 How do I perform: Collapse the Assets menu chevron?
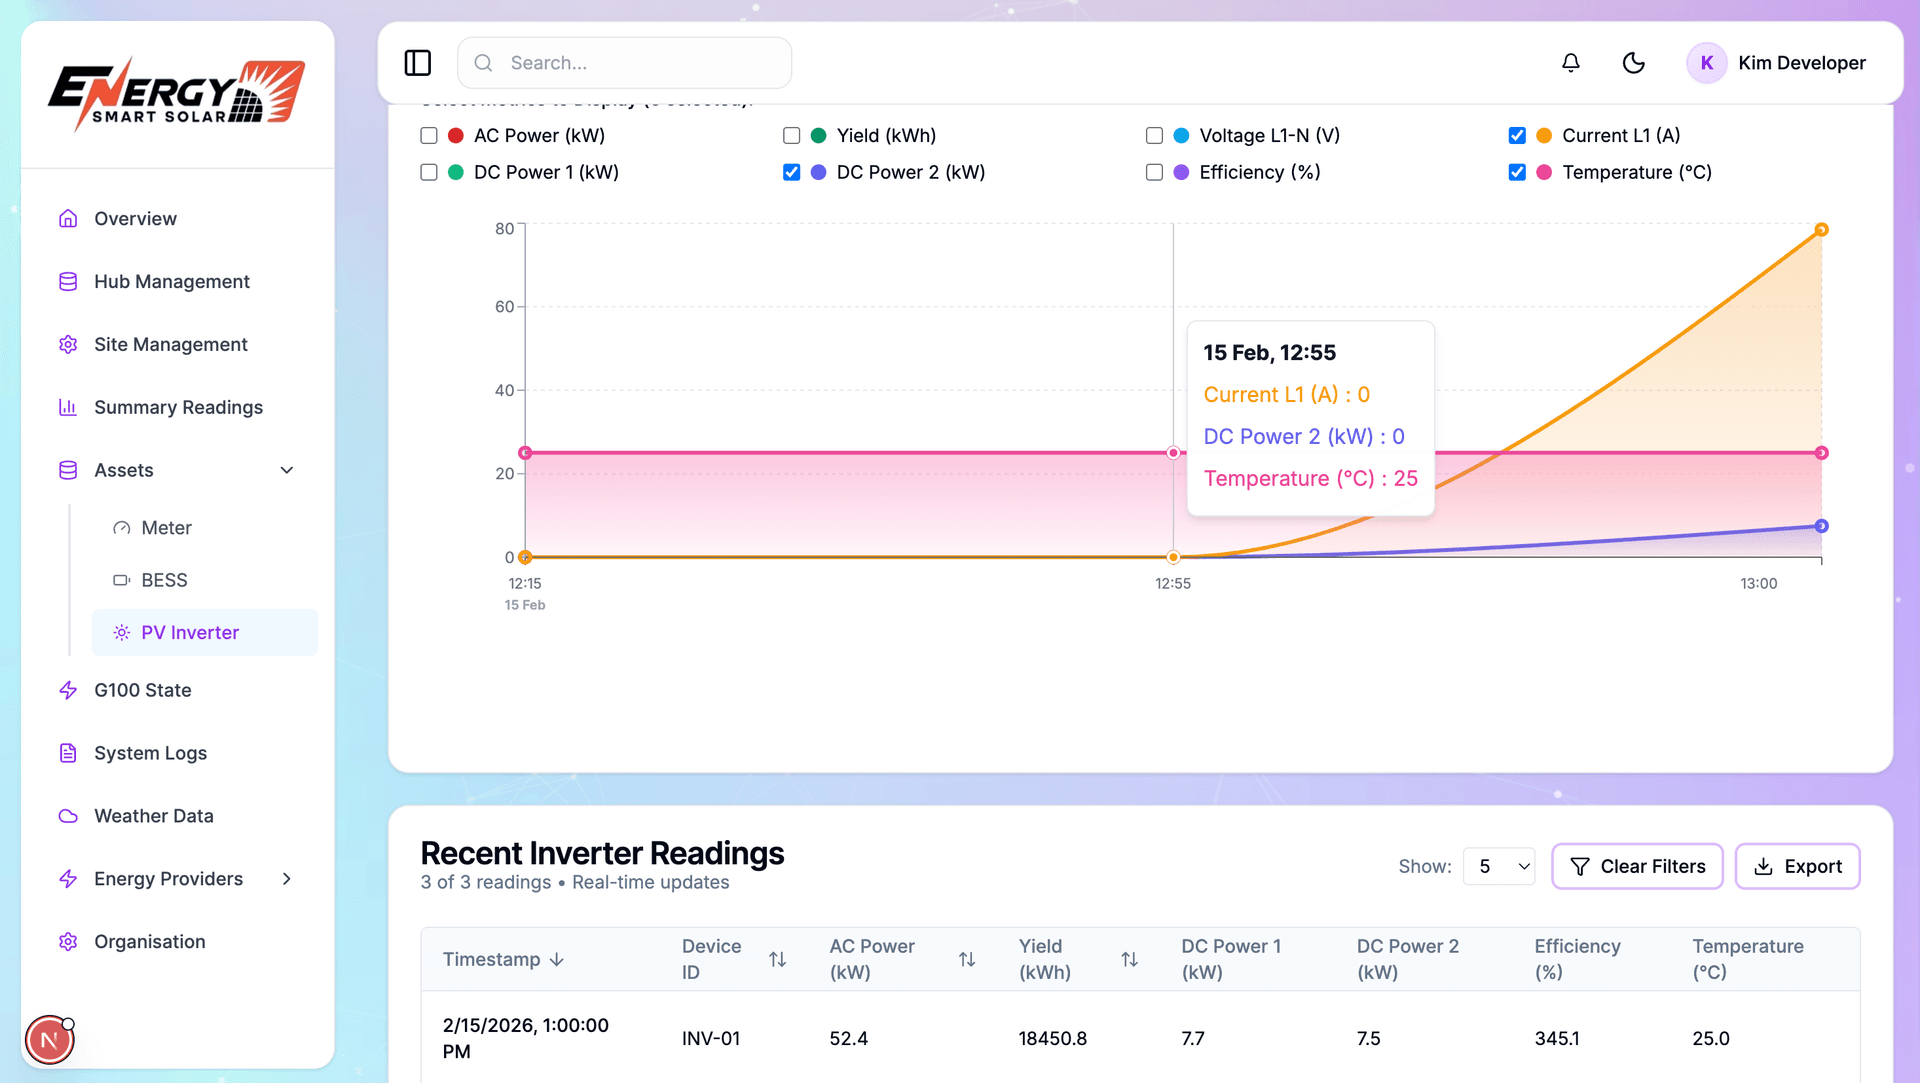click(287, 470)
